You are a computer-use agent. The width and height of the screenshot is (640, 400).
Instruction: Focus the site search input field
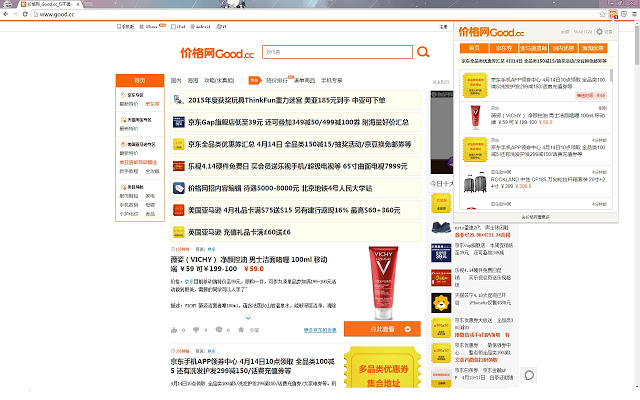click(x=337, y=52)
